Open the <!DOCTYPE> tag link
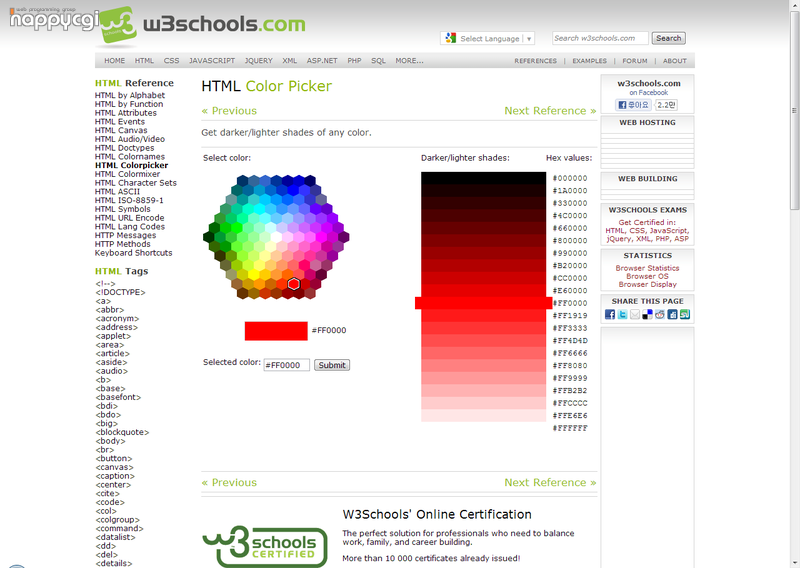 click(x=120, y=292)
